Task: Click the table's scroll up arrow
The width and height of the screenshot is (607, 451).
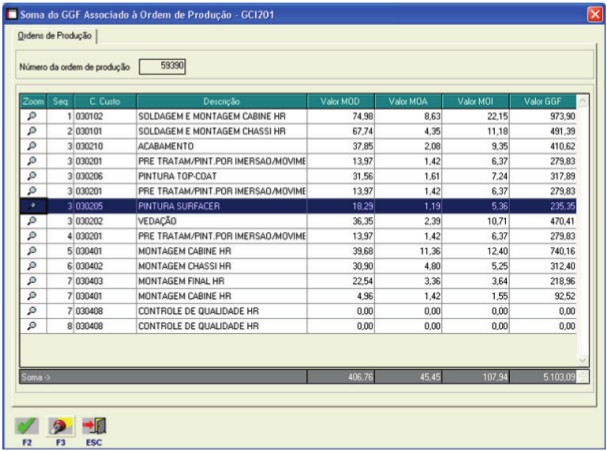Action: tap(583, 101)
